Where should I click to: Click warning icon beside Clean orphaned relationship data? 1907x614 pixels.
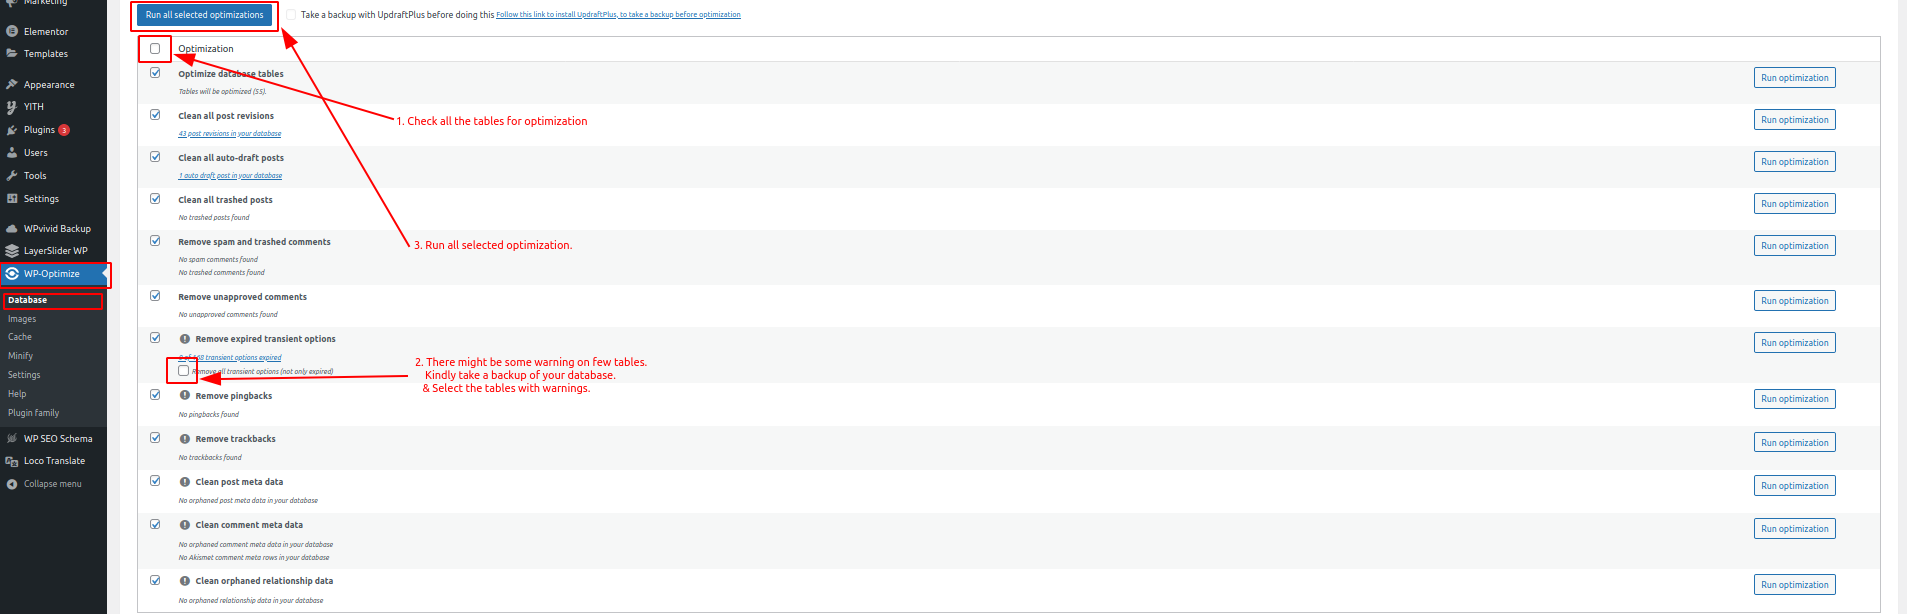(x=185, y=581)
